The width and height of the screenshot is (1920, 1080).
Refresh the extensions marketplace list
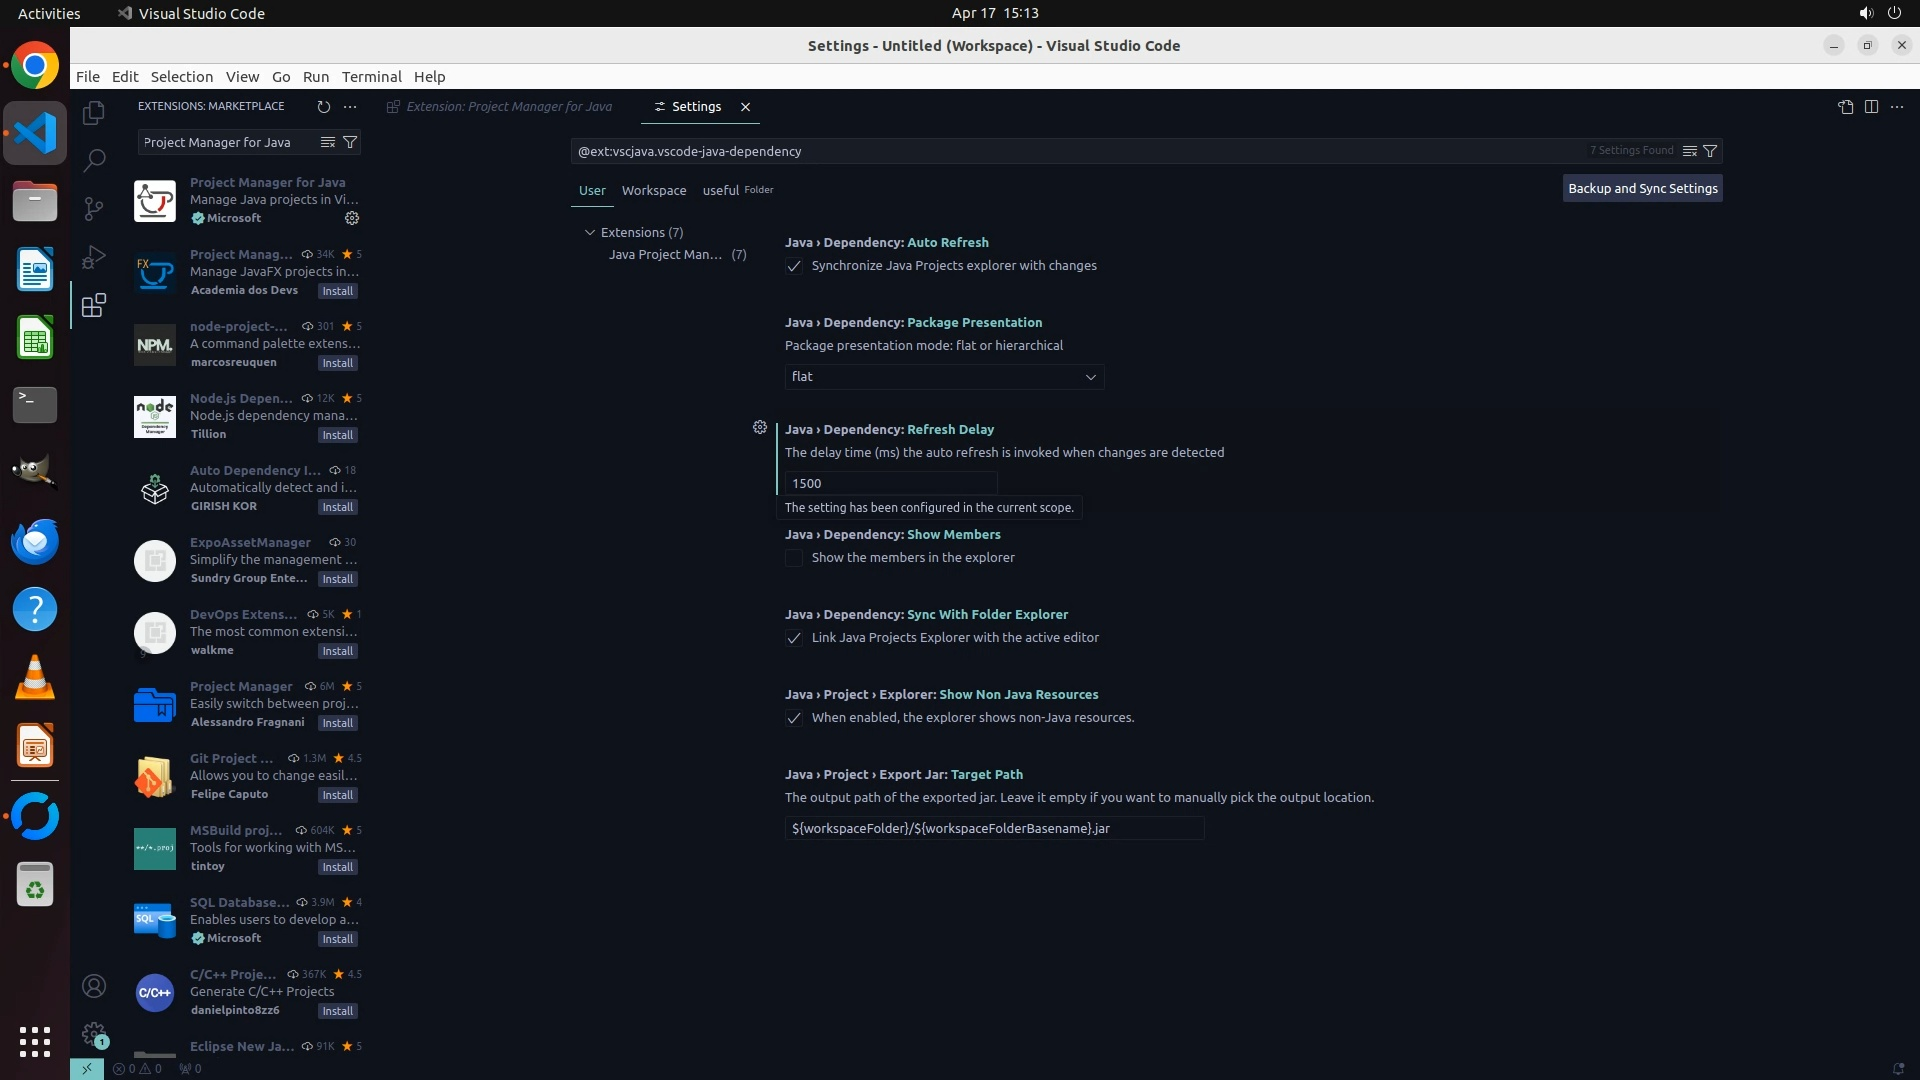click(x=323, y=106)
